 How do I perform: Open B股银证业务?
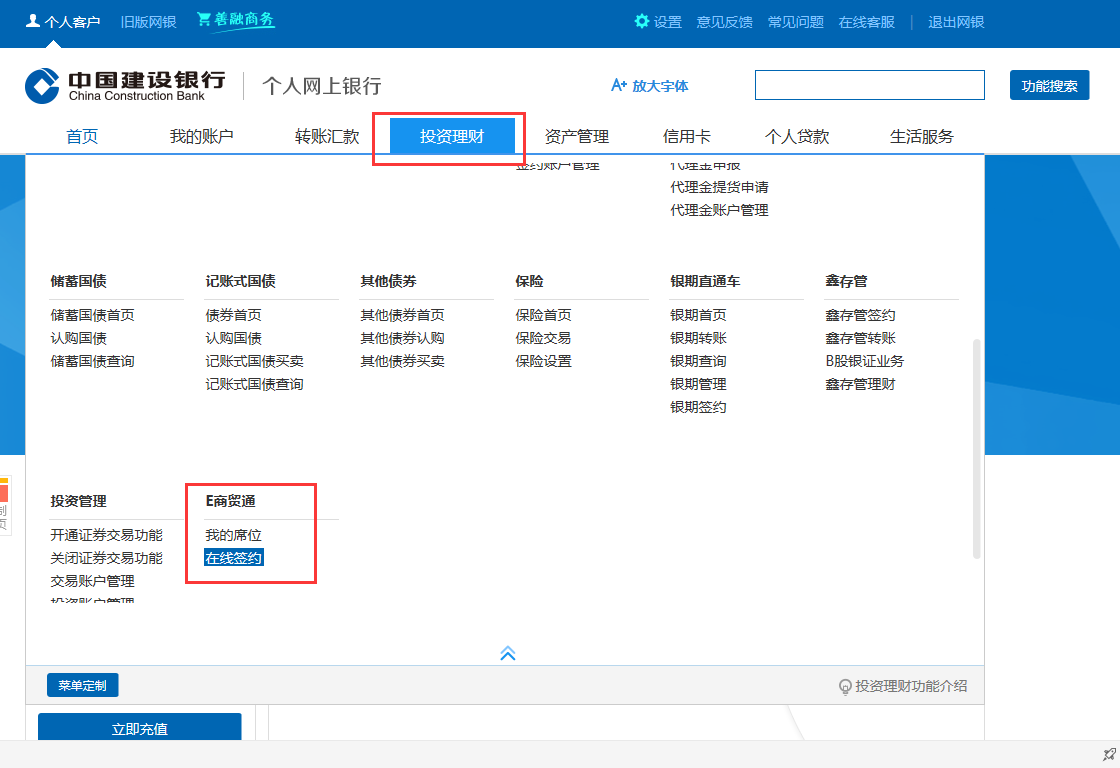(x=864, y=361)
